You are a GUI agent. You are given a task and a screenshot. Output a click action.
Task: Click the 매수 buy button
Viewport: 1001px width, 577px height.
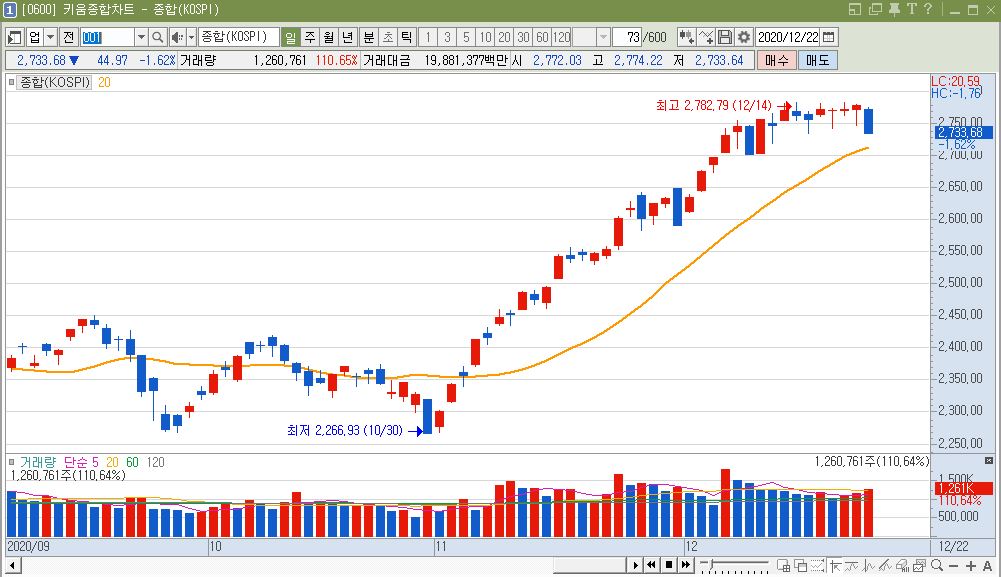777,61
